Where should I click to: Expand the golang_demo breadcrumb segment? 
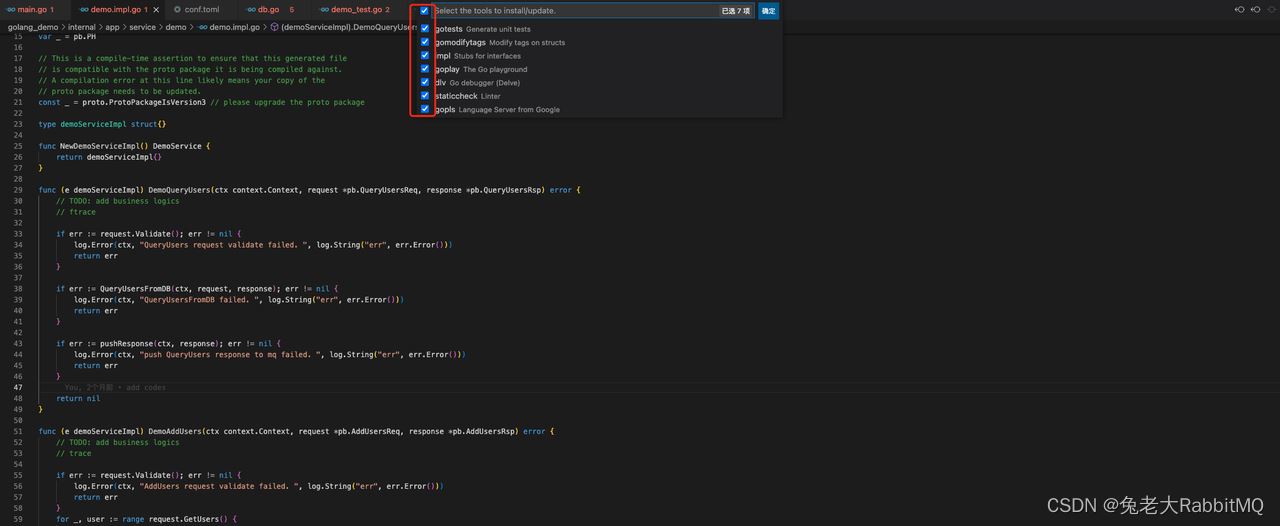32,27
